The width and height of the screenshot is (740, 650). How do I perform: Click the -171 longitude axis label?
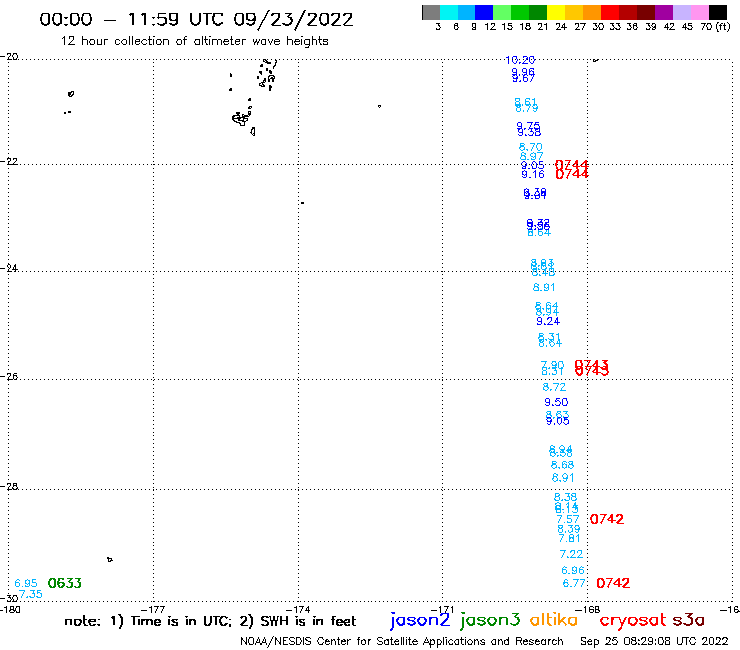click(x=442, y=609)
